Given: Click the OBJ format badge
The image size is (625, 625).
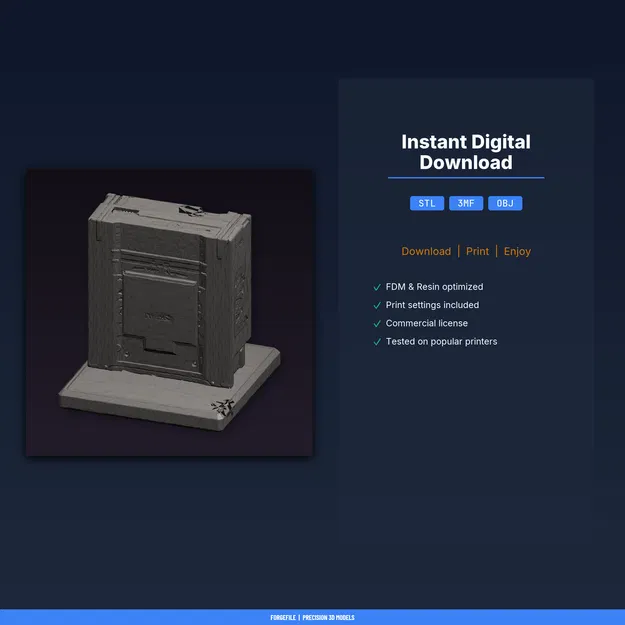Looking at the screenshot, I should coord(505,203).
